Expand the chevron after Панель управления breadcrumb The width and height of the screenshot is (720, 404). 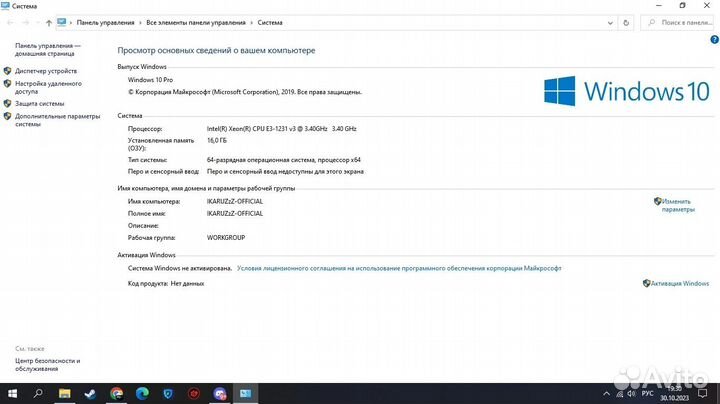click(141, 22)
